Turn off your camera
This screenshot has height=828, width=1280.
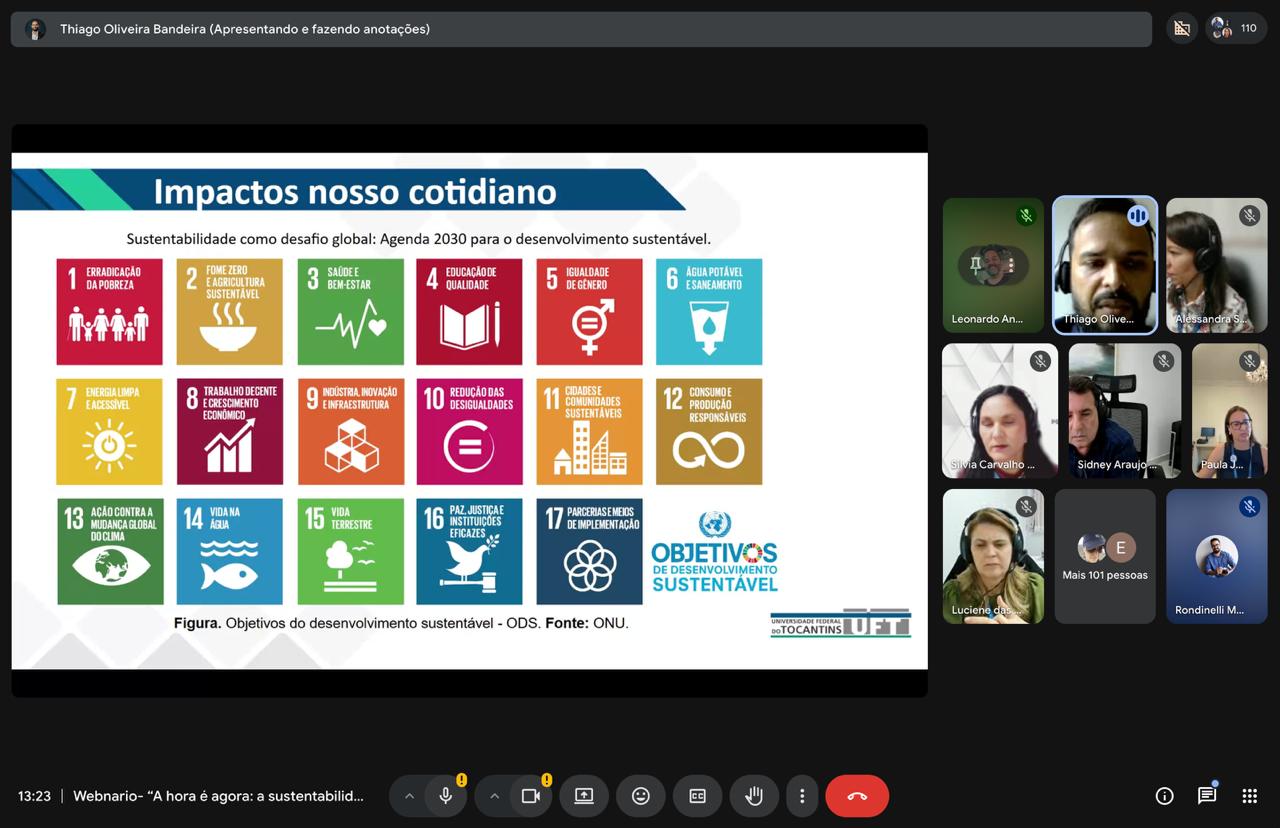coord(531,795)
